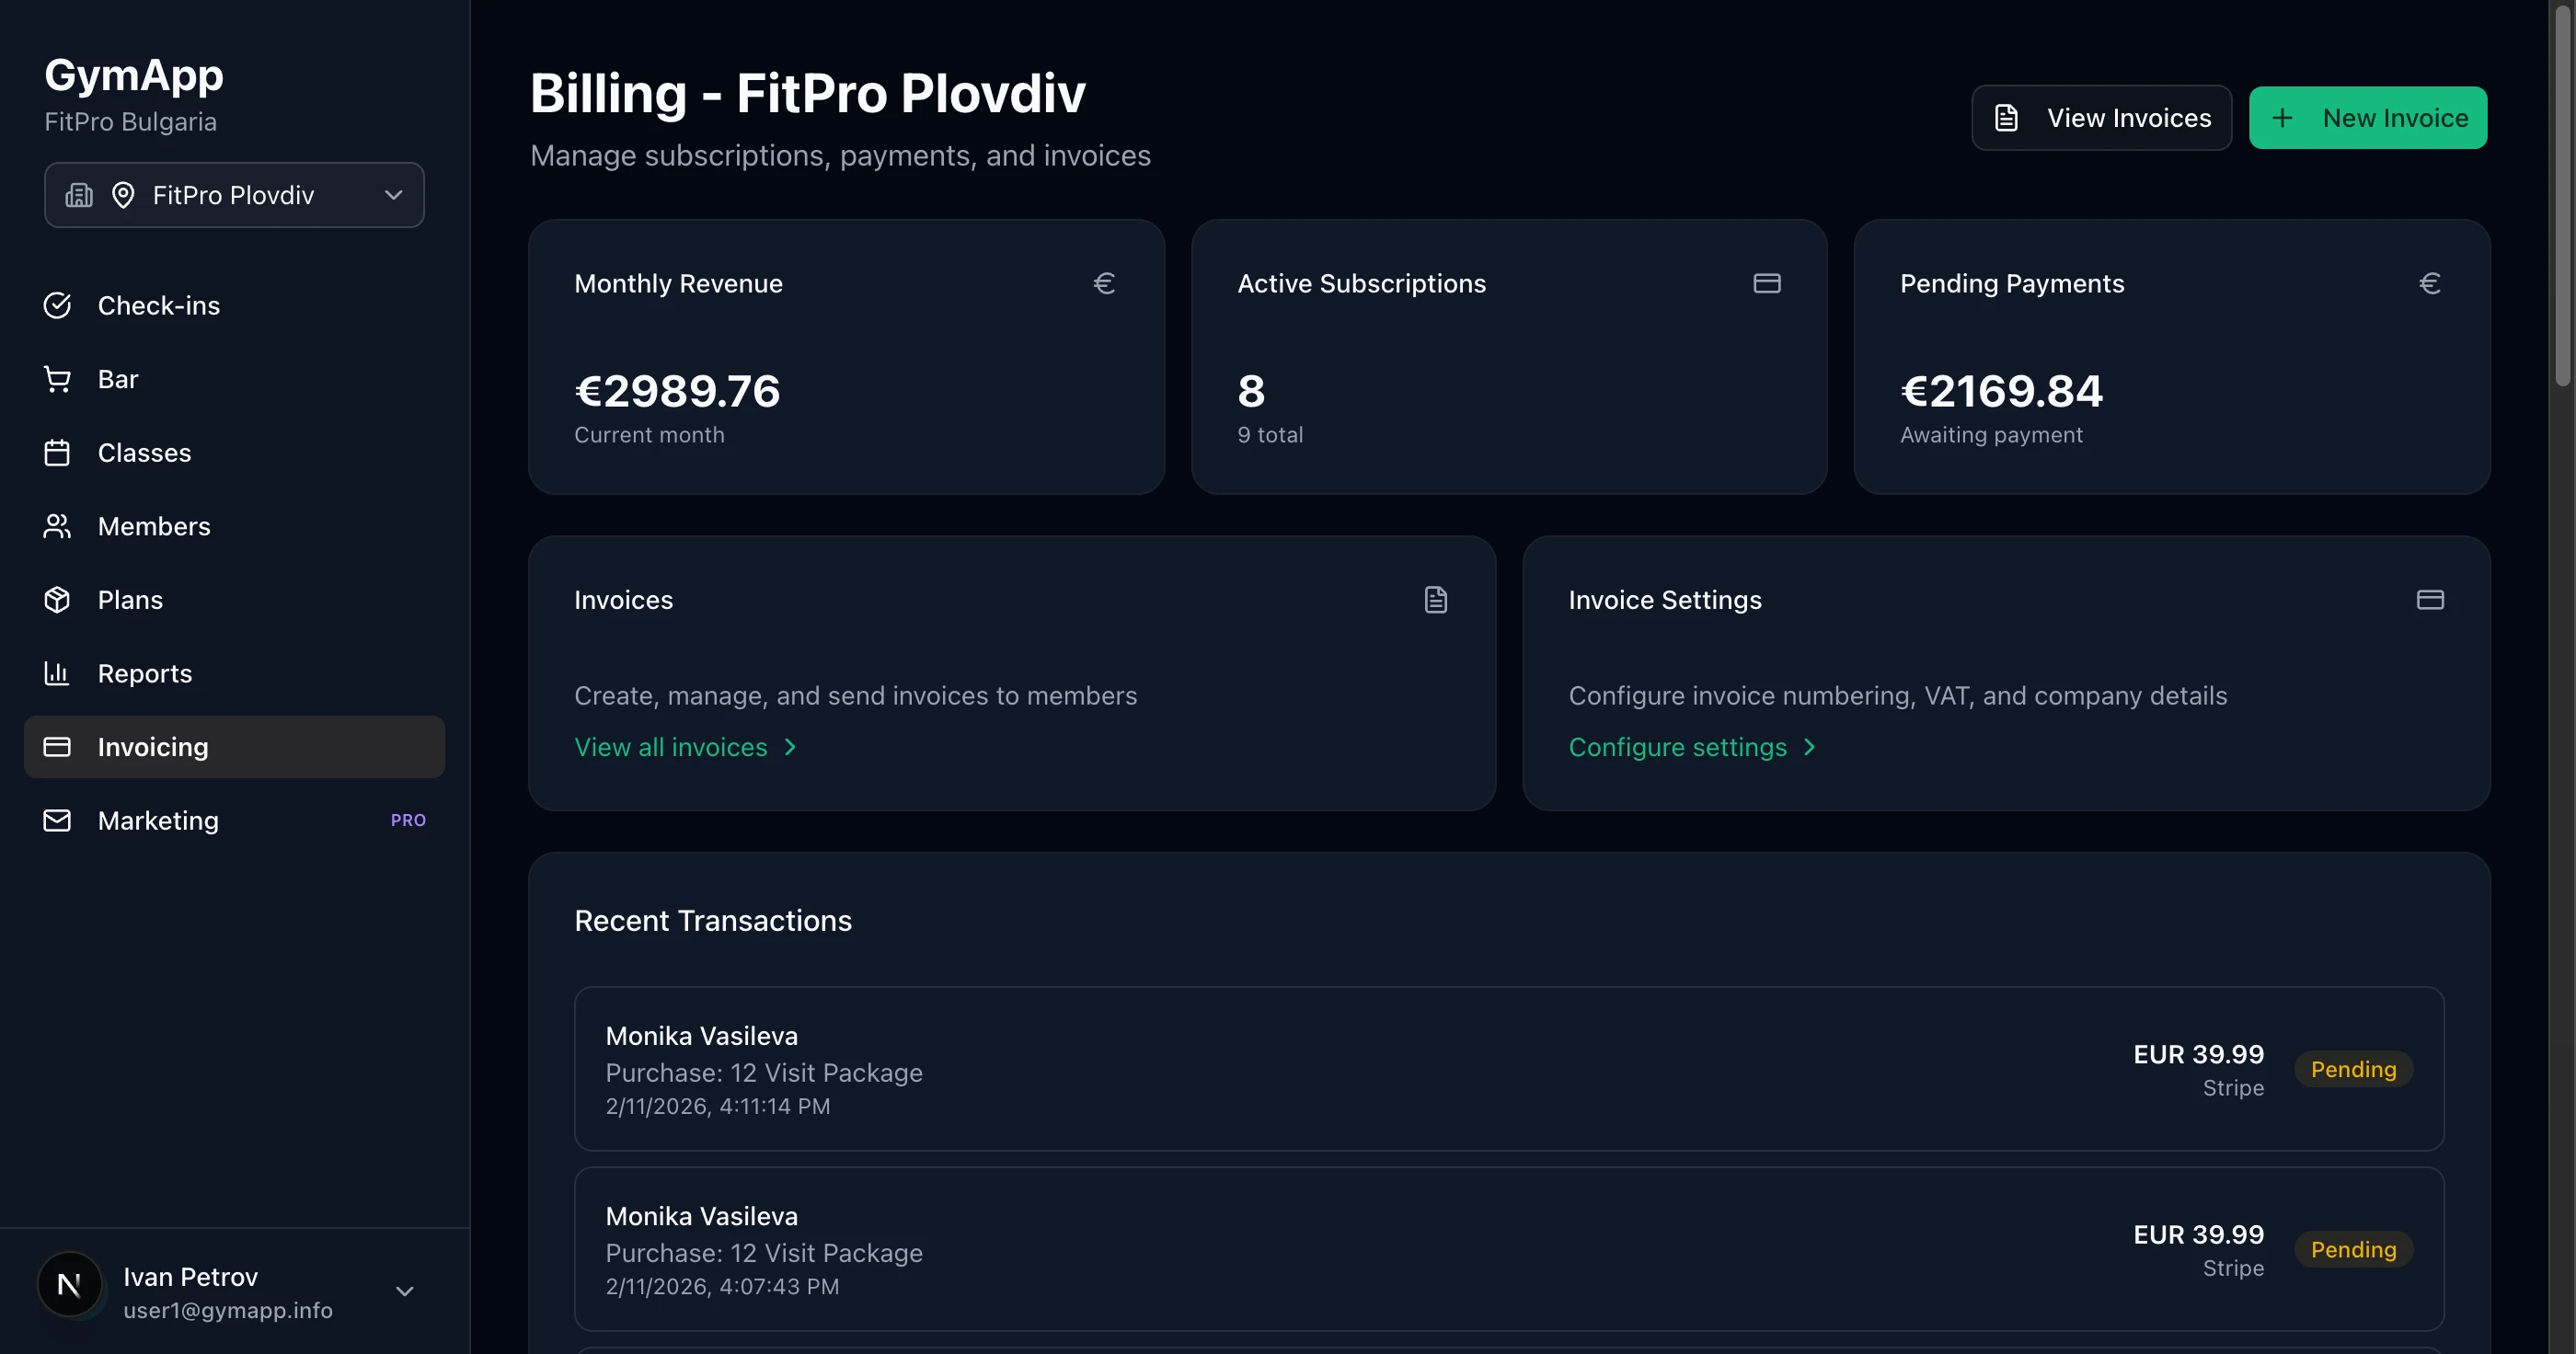2576x1354 pixels.
Task: Click the Check-ins circle-check icon
Action: [x=57, y=306]
